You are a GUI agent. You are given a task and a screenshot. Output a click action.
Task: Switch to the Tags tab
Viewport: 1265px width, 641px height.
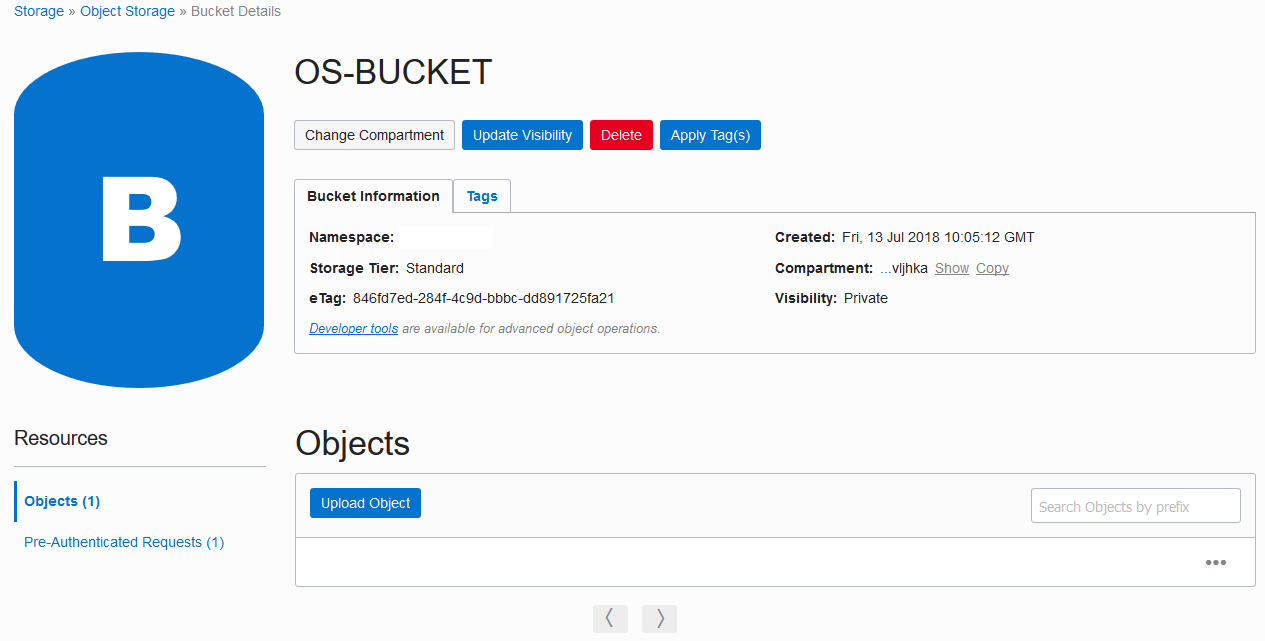[x=482, y=196]
